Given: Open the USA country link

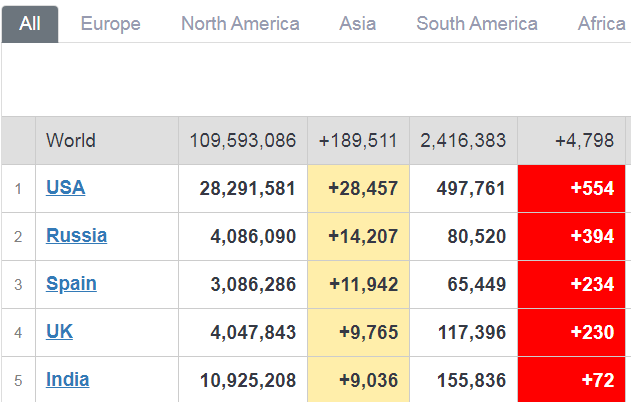Looking at the screenshot, I should pyautogui.click(x=65, y=187).
